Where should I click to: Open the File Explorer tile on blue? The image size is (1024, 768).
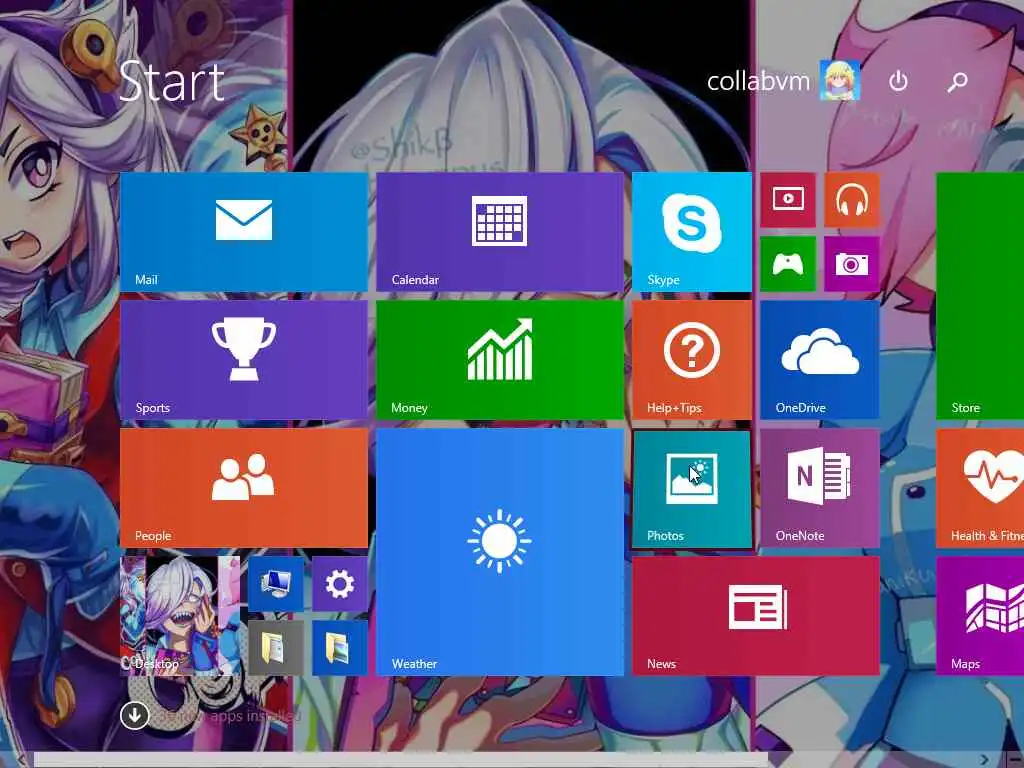[x=340, y=648]
